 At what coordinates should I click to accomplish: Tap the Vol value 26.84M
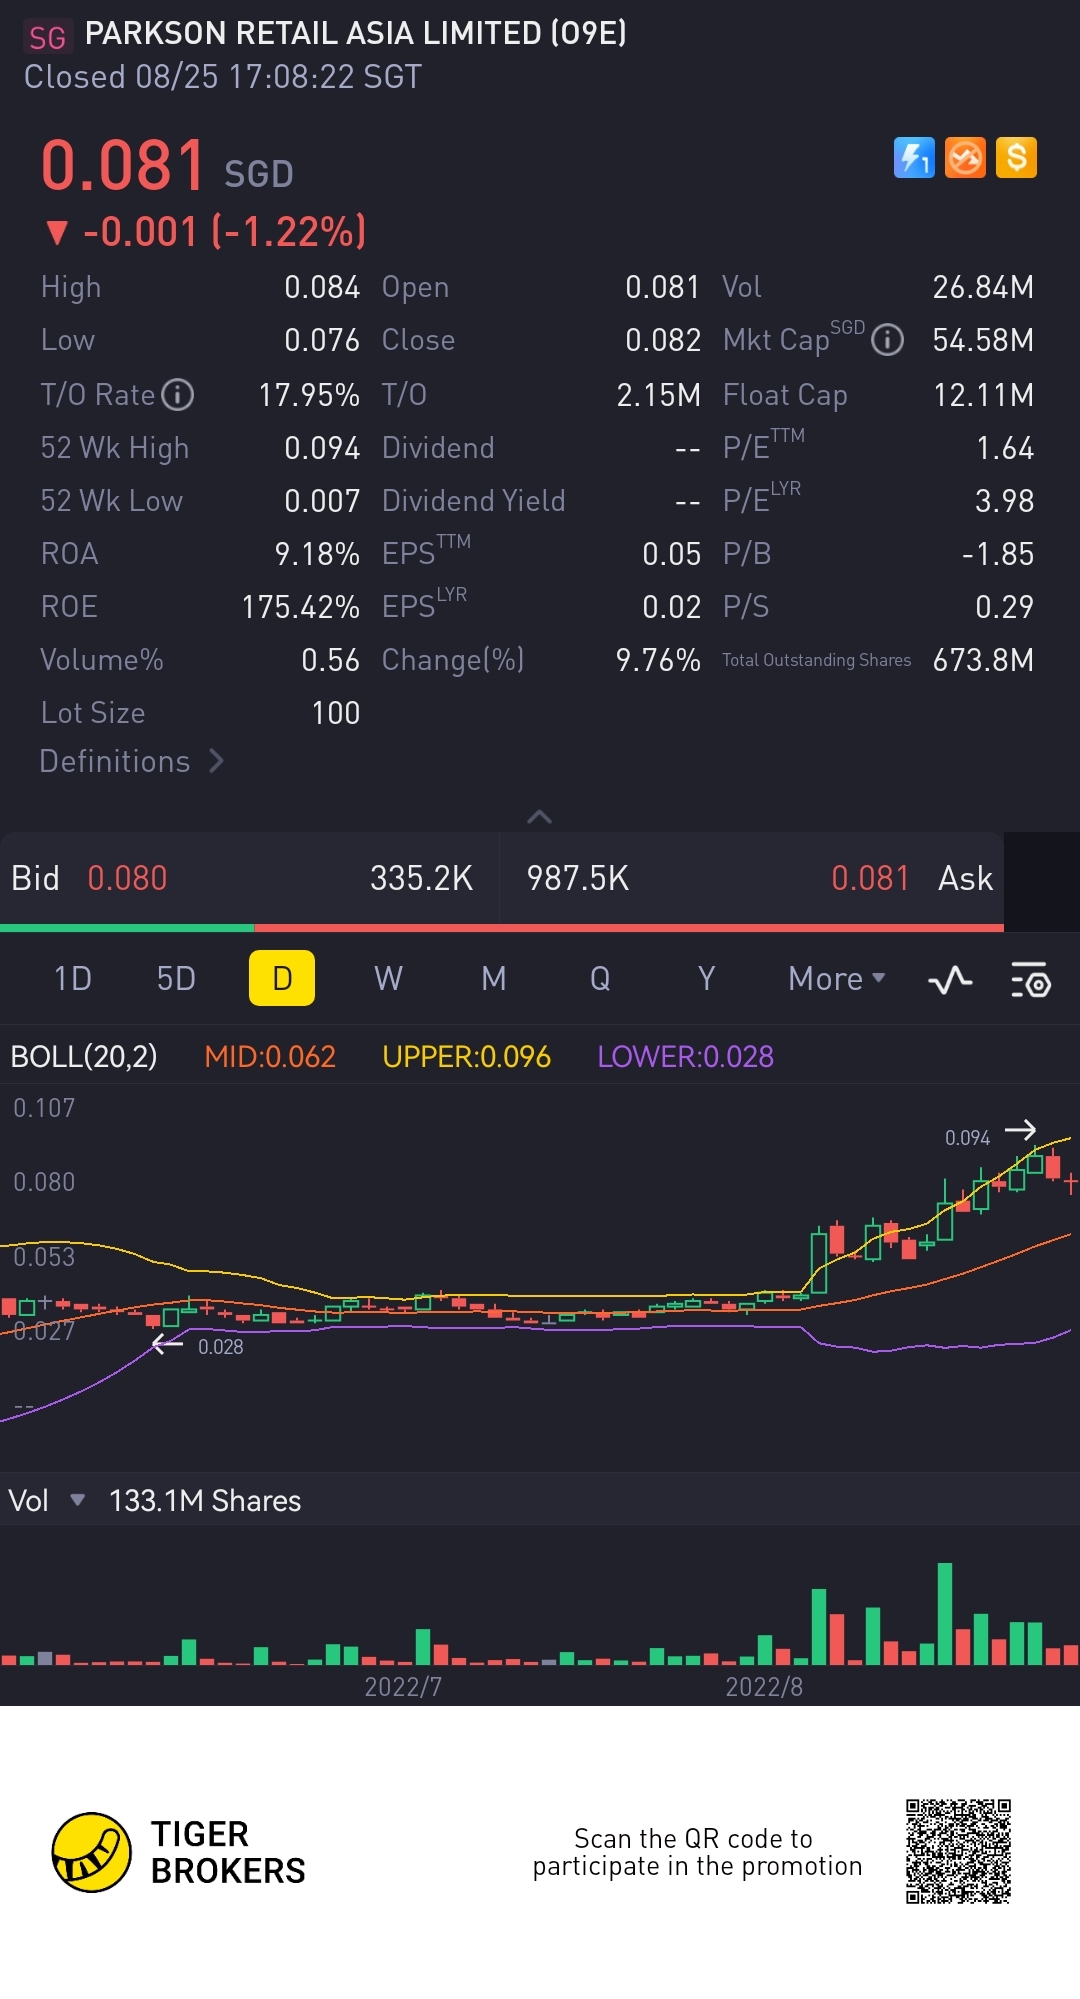click(x=983, y=287)
